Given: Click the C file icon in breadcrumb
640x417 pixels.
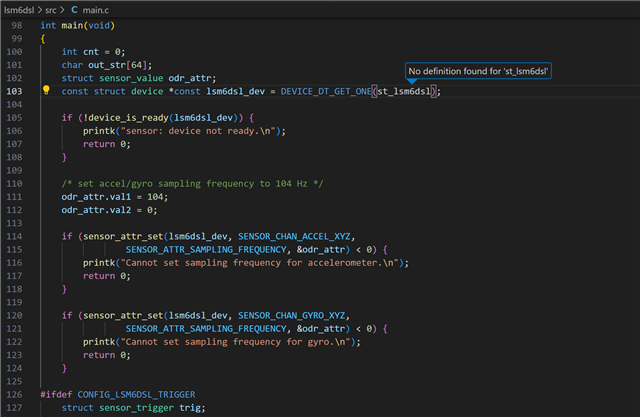Looking at the screenshot, I should pyautogui.click(x=74, y=9).
